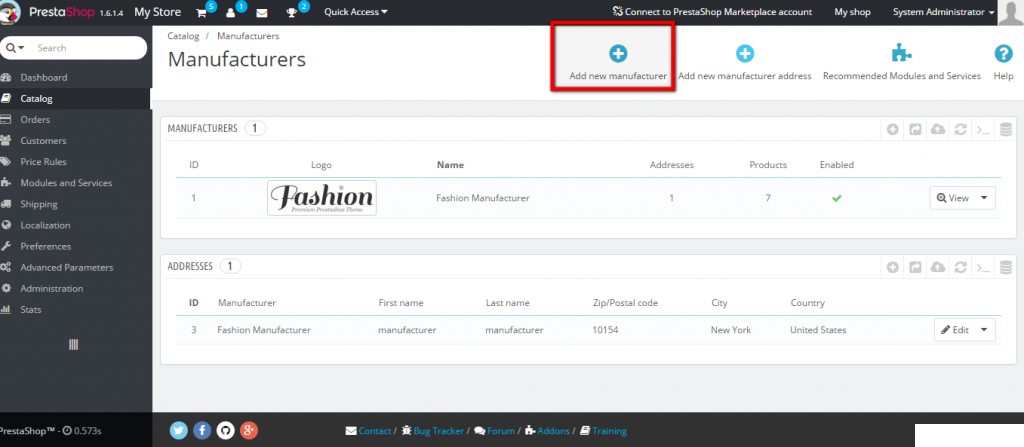The height and width of the screenshot is (447, 1024).
Task: Collapse the sidebar menu toggle
Action: (74, 344)
